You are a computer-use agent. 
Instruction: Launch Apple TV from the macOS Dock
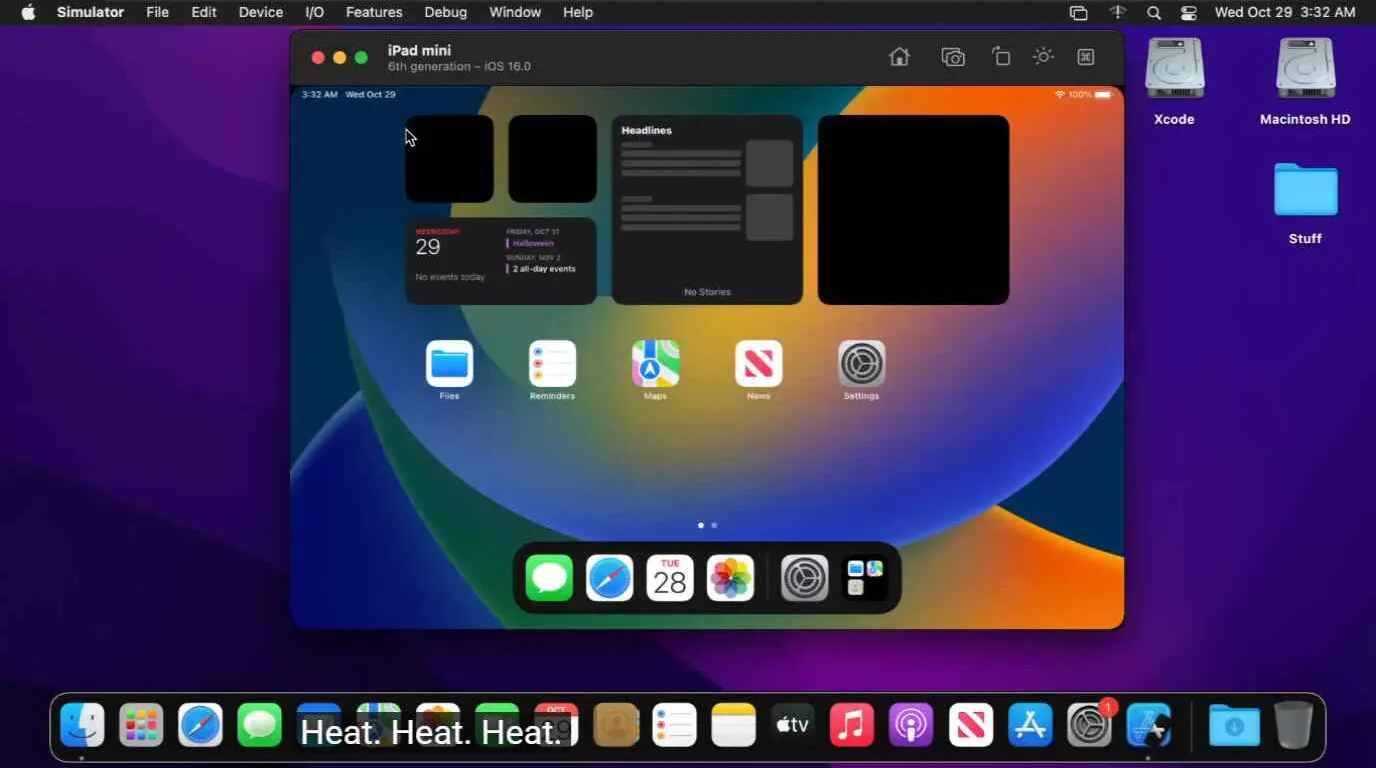[792, 725]
